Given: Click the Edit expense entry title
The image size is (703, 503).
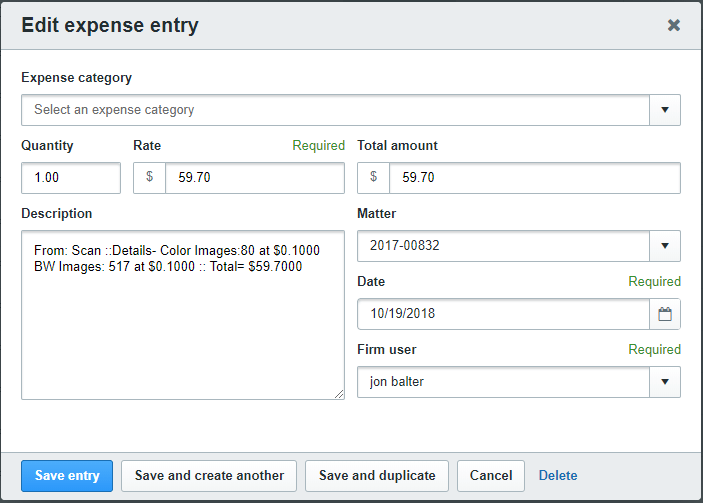Looking at the screenshot, I should 110,25.
